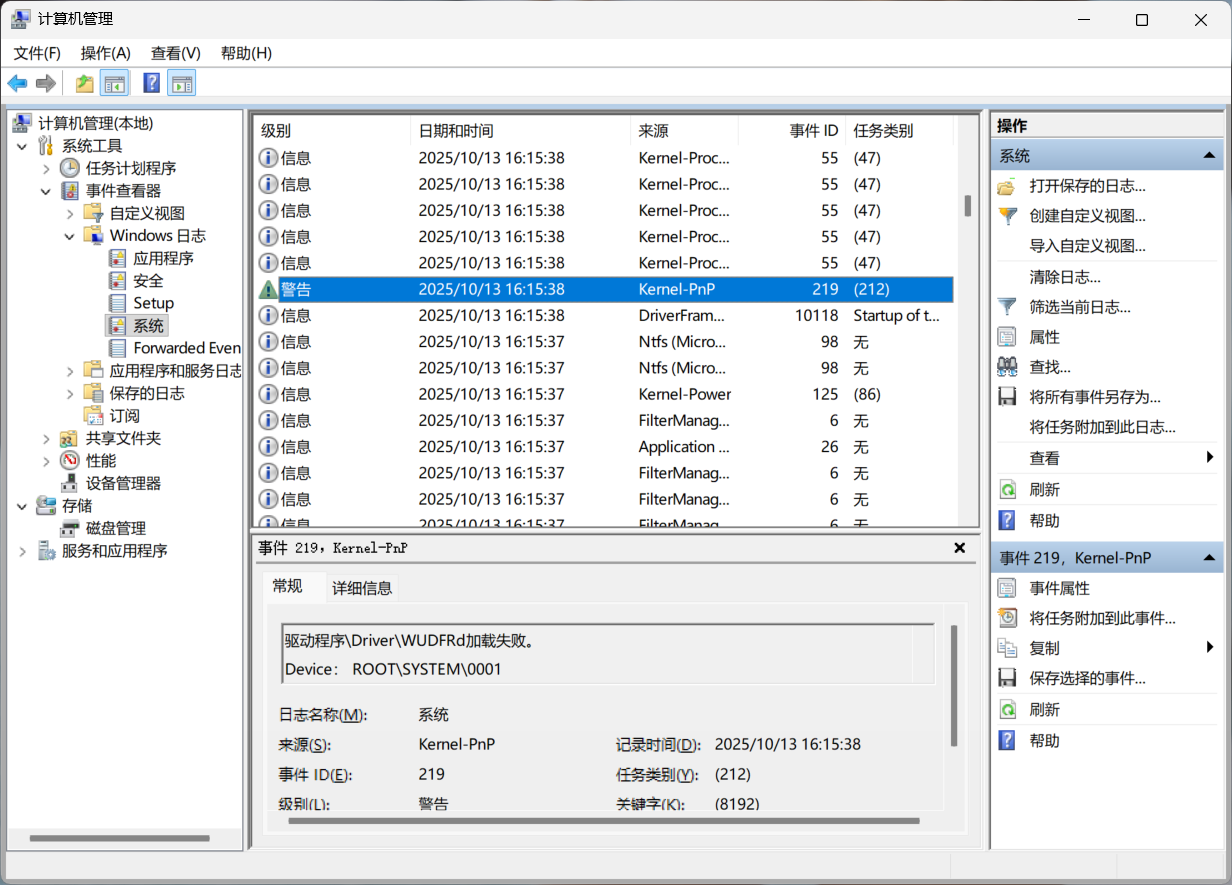Collapse the 事件查看器 node arrow

46,191
